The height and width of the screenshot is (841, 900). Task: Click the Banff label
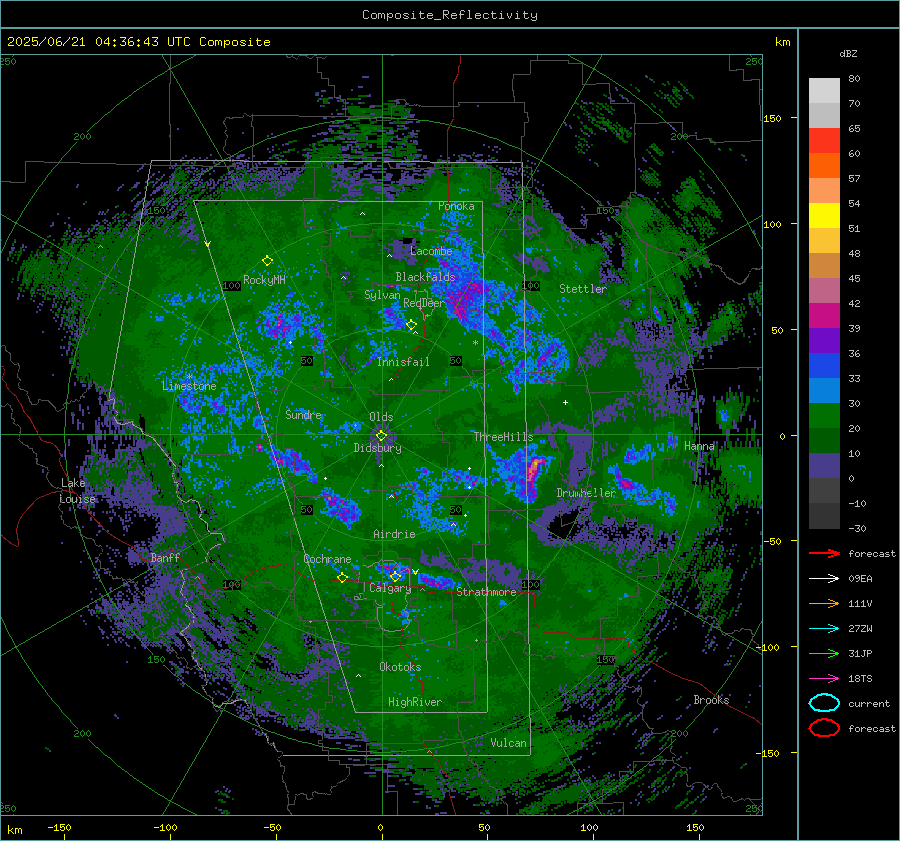(x=165, y=557)
